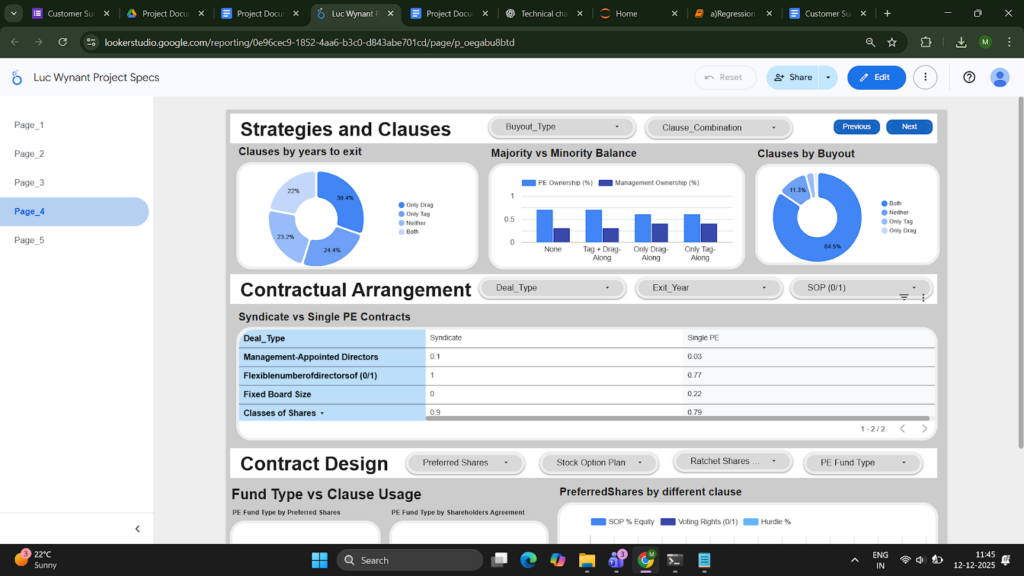Click the help question mark icon
This screenshot has width=1024, height=576.
(x=969, y=77)
